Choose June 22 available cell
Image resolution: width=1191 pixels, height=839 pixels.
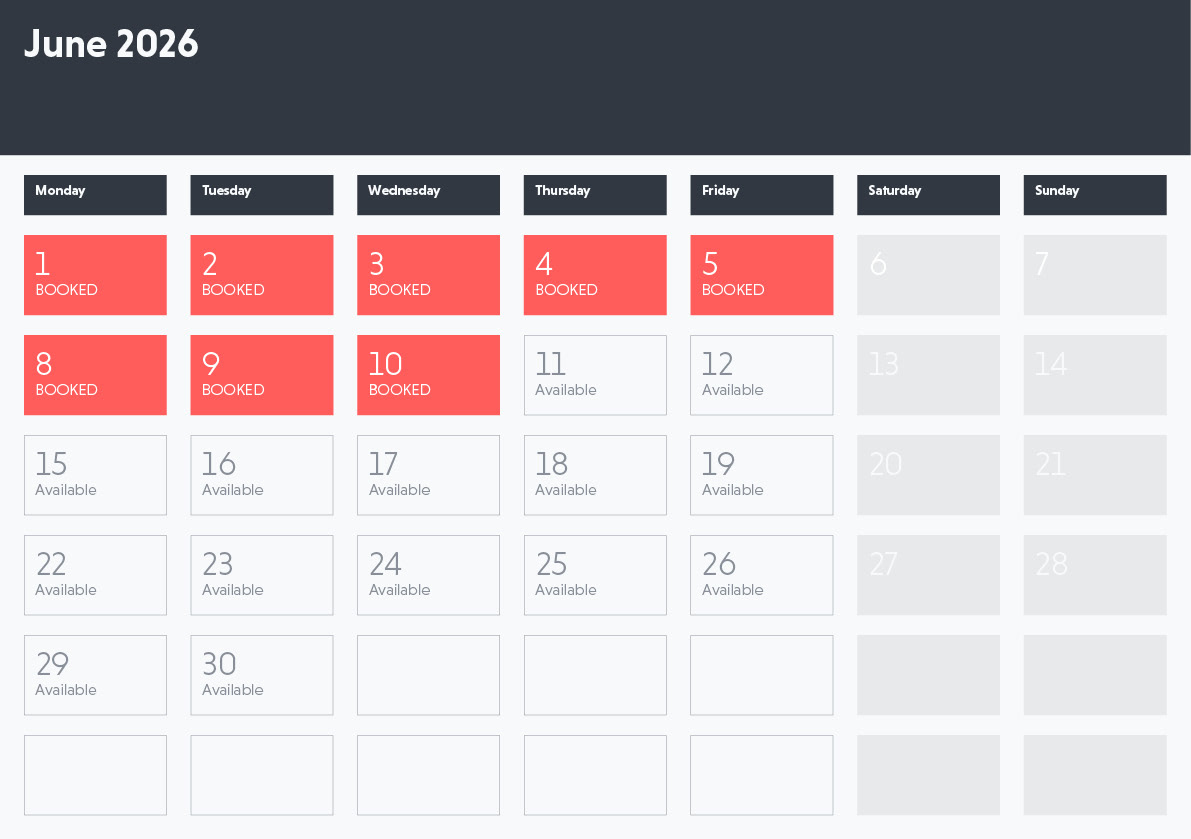(95, 575)
